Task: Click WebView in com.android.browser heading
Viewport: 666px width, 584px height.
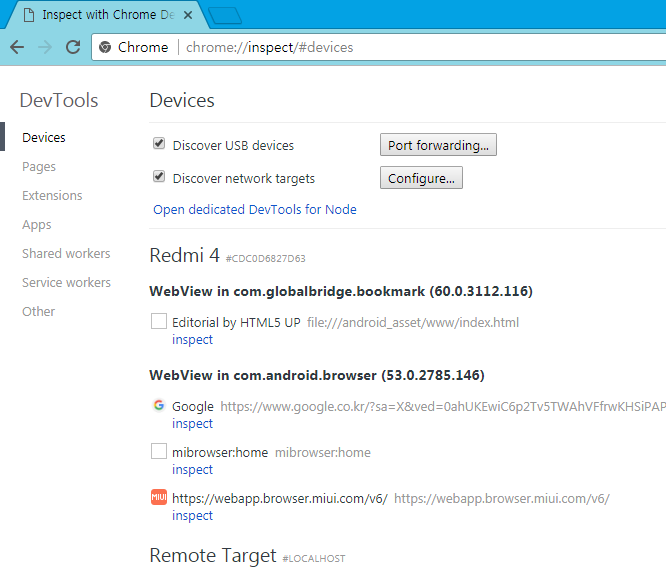Action: (x=317, y=375)
